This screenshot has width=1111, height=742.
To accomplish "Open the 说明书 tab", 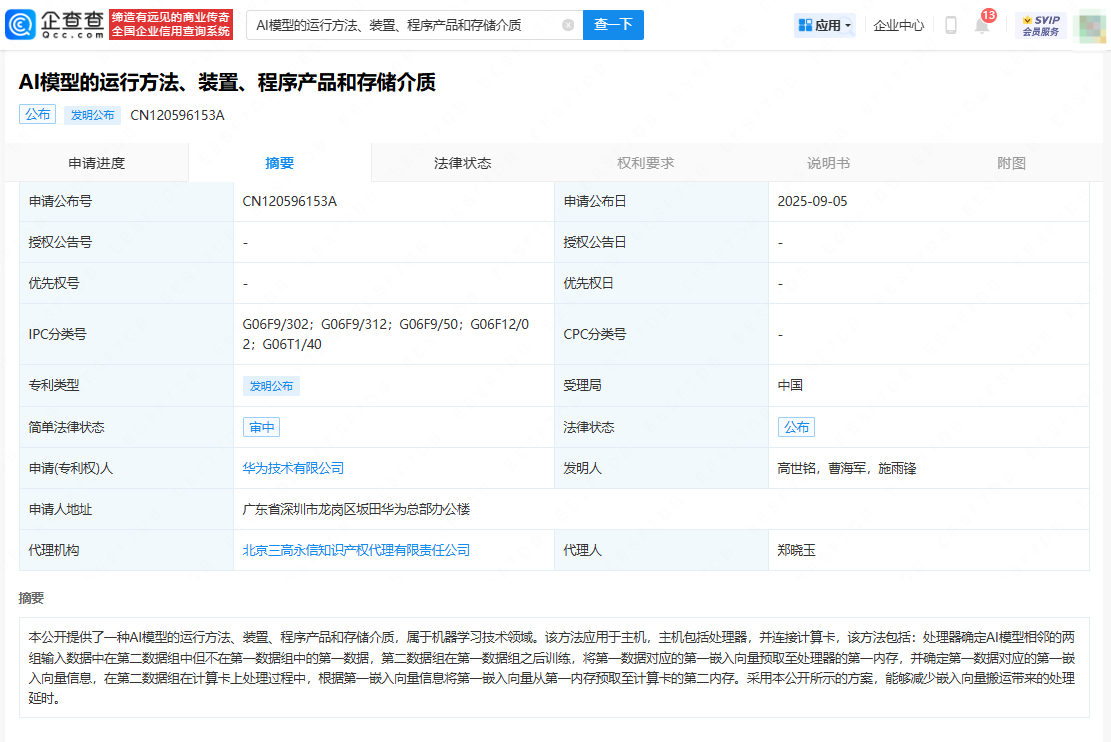I will click(828, 163).
